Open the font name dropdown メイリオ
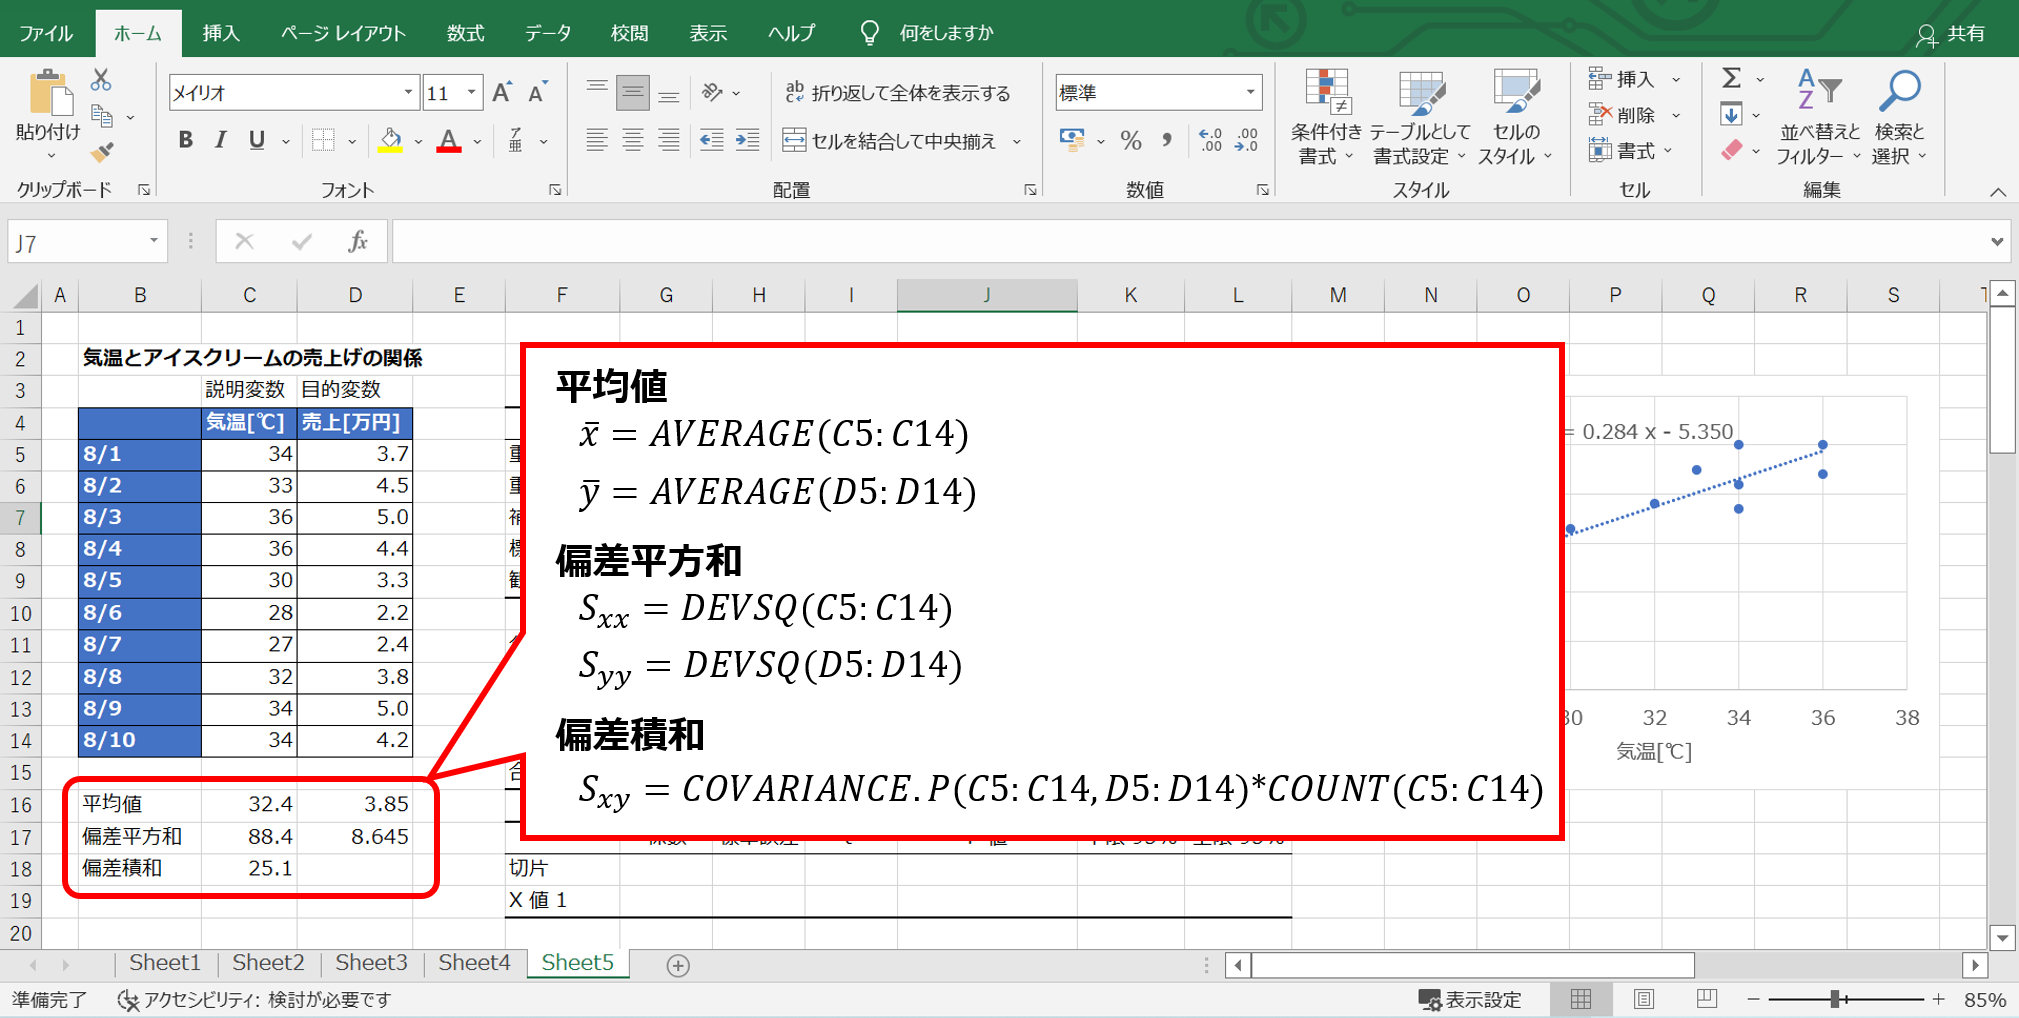The height and width of the screenshot is (1018, 2019). pyautogui.click(x=408, y=93)
